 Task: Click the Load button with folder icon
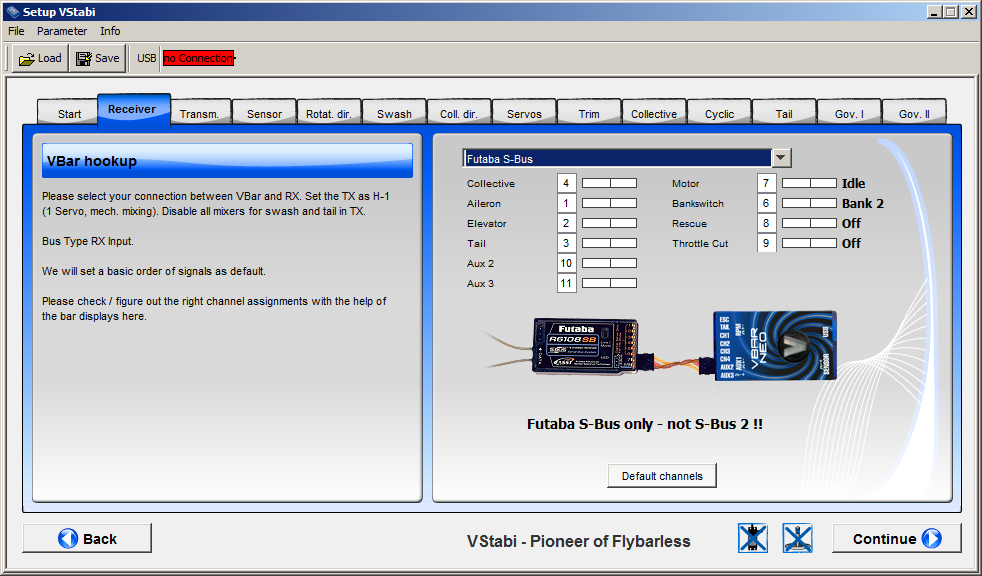tap(40, 58)
